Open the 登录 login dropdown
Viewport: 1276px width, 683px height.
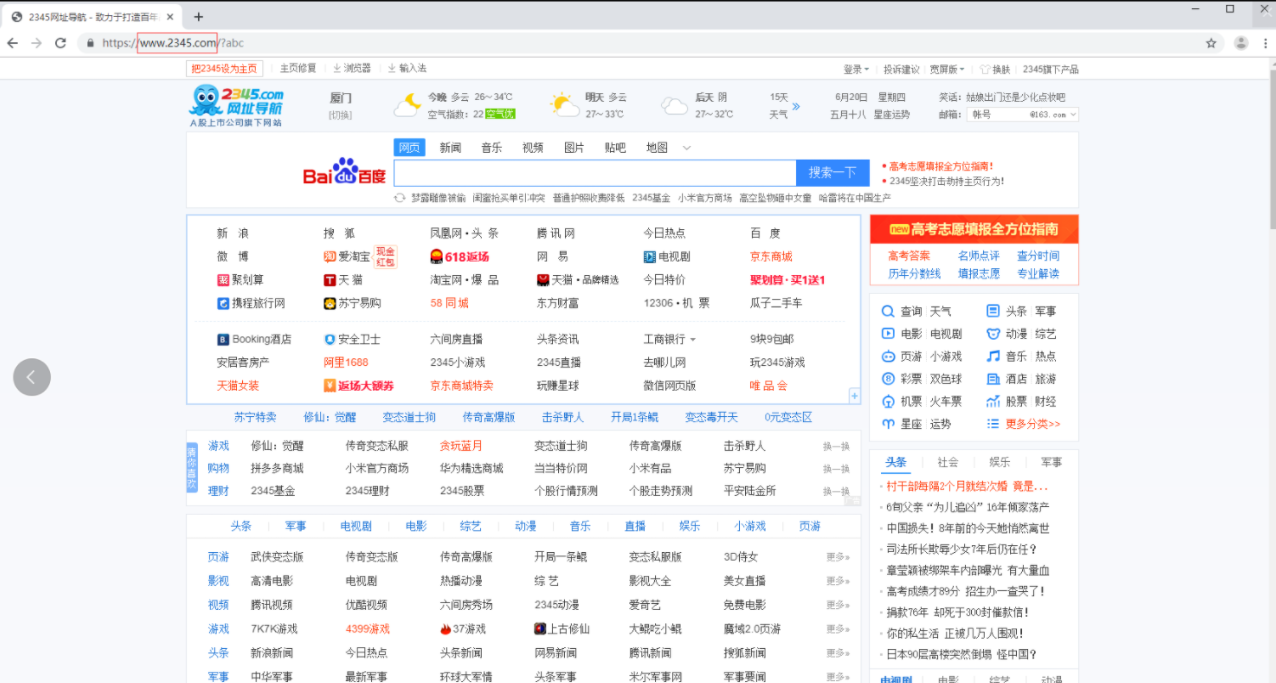click(x=855, y=69)
